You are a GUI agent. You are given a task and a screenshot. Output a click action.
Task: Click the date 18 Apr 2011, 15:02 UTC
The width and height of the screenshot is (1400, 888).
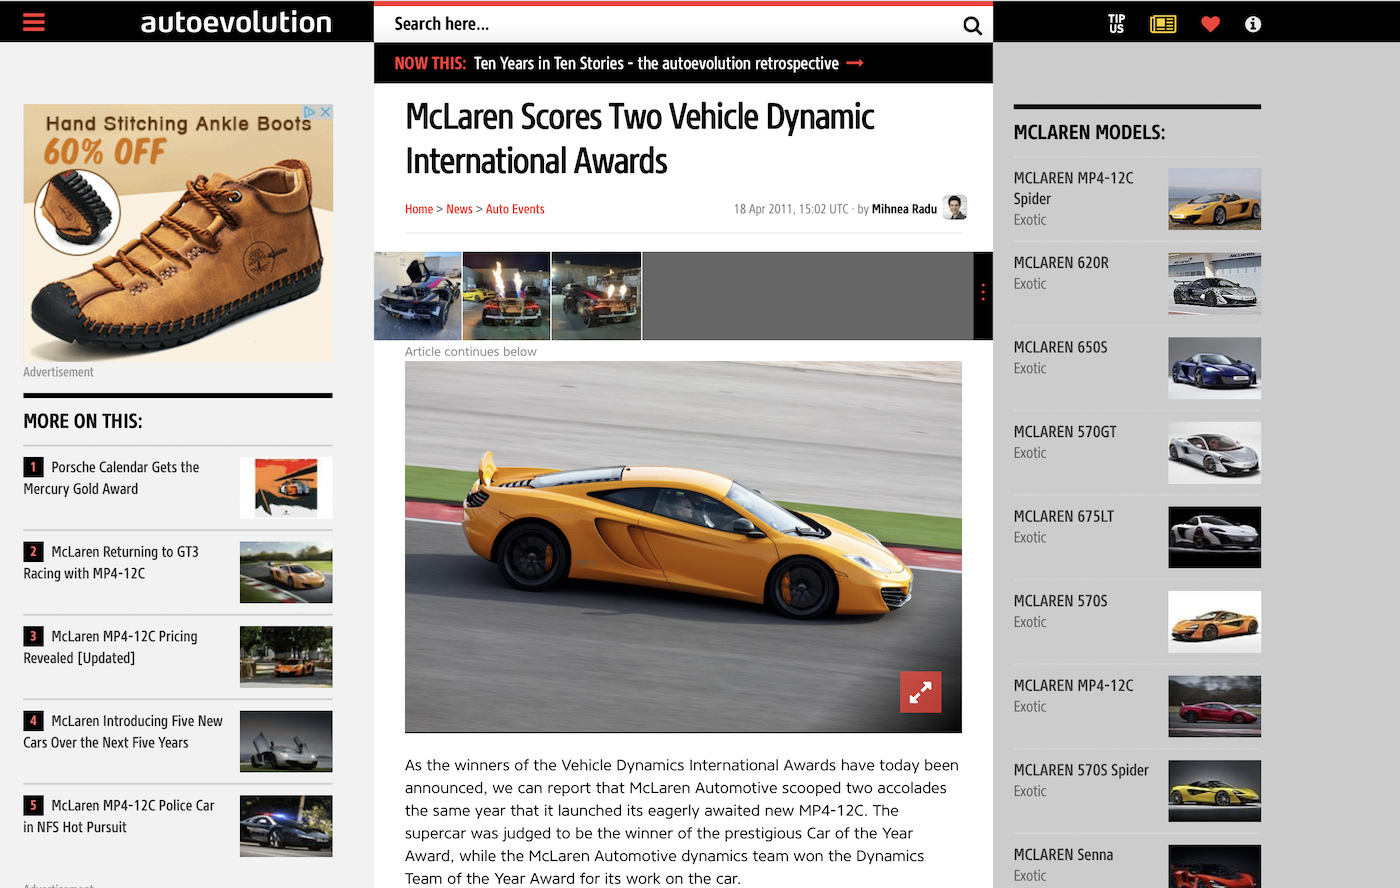(791, 209)
